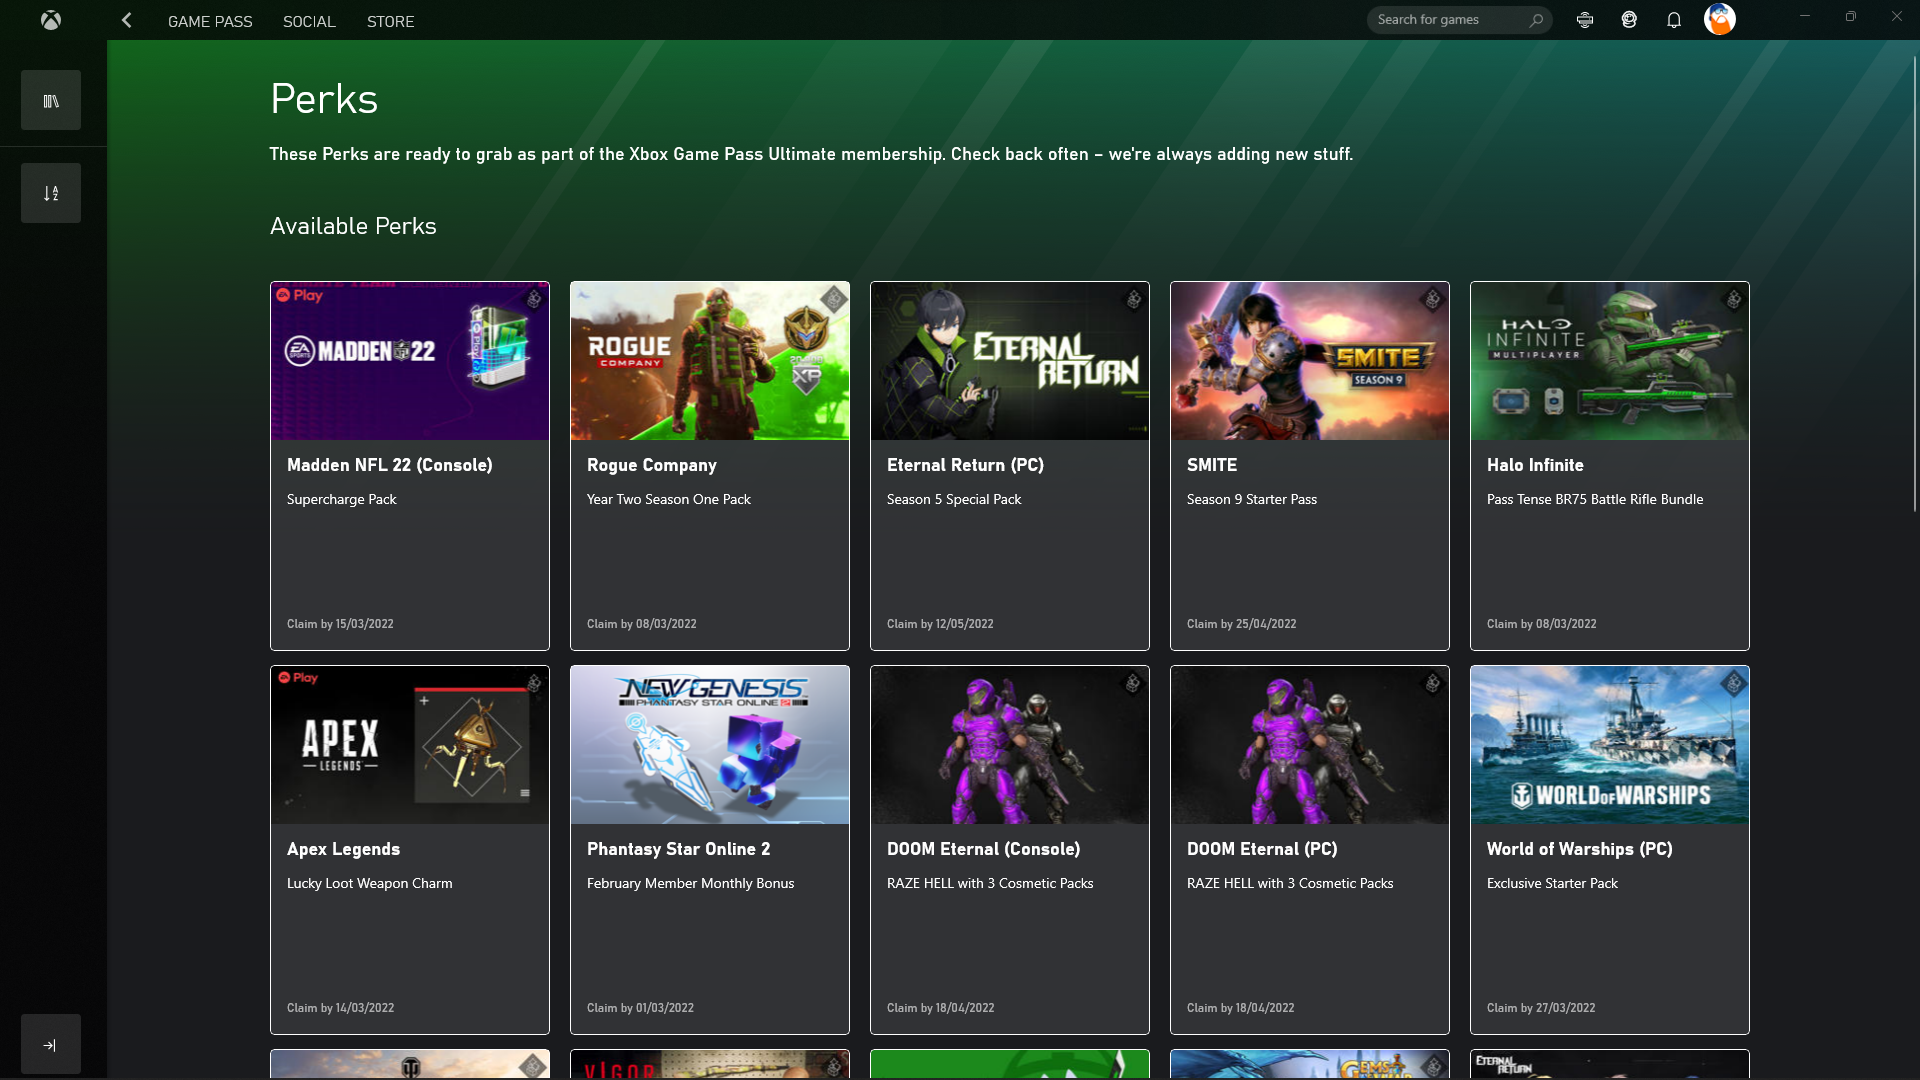Click perk badge on DOOM Eternal (Console)
The image size is (1920, 1080).
[x=1134, y=683]
